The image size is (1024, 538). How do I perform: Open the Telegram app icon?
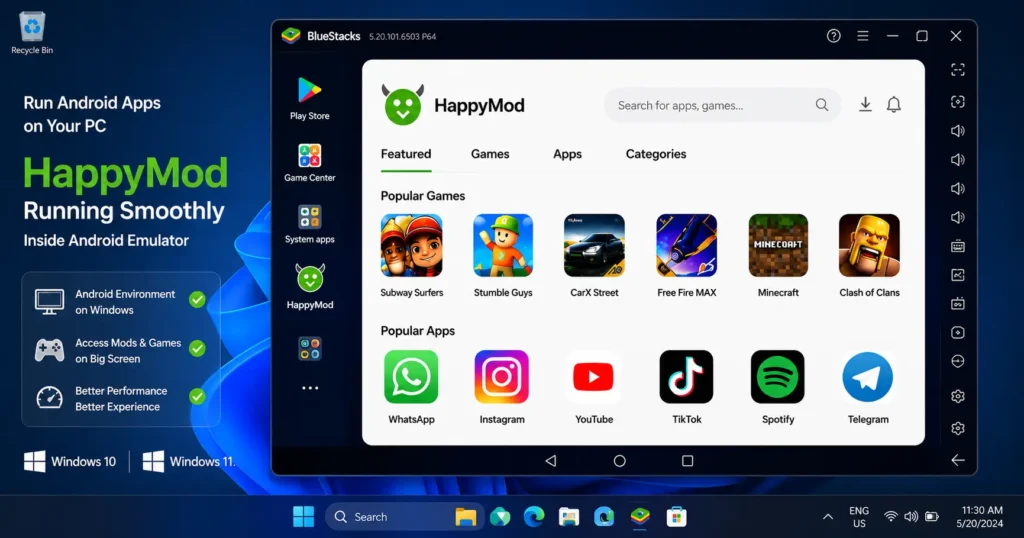pyautogui.click(x=867, y=377)
